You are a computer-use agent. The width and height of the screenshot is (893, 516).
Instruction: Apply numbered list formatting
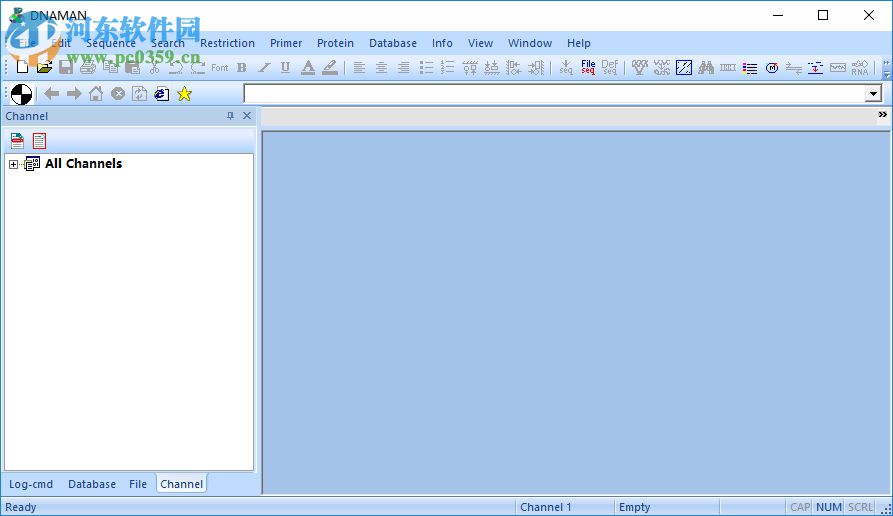coord(448,67)
